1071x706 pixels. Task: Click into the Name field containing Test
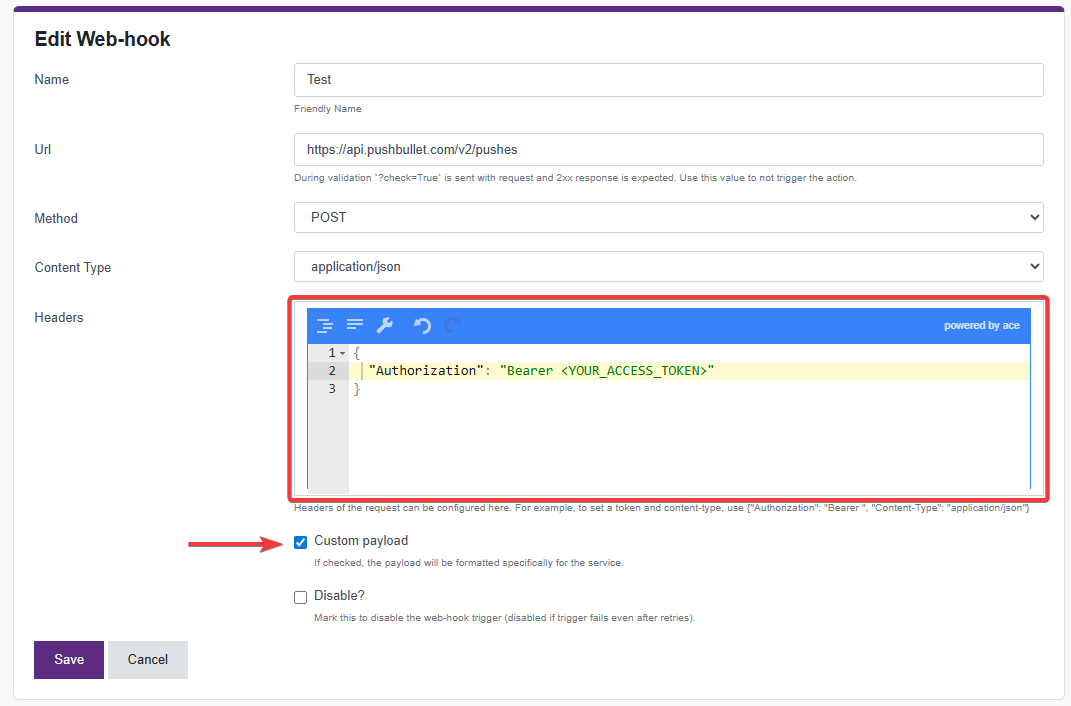coord(668,80)
